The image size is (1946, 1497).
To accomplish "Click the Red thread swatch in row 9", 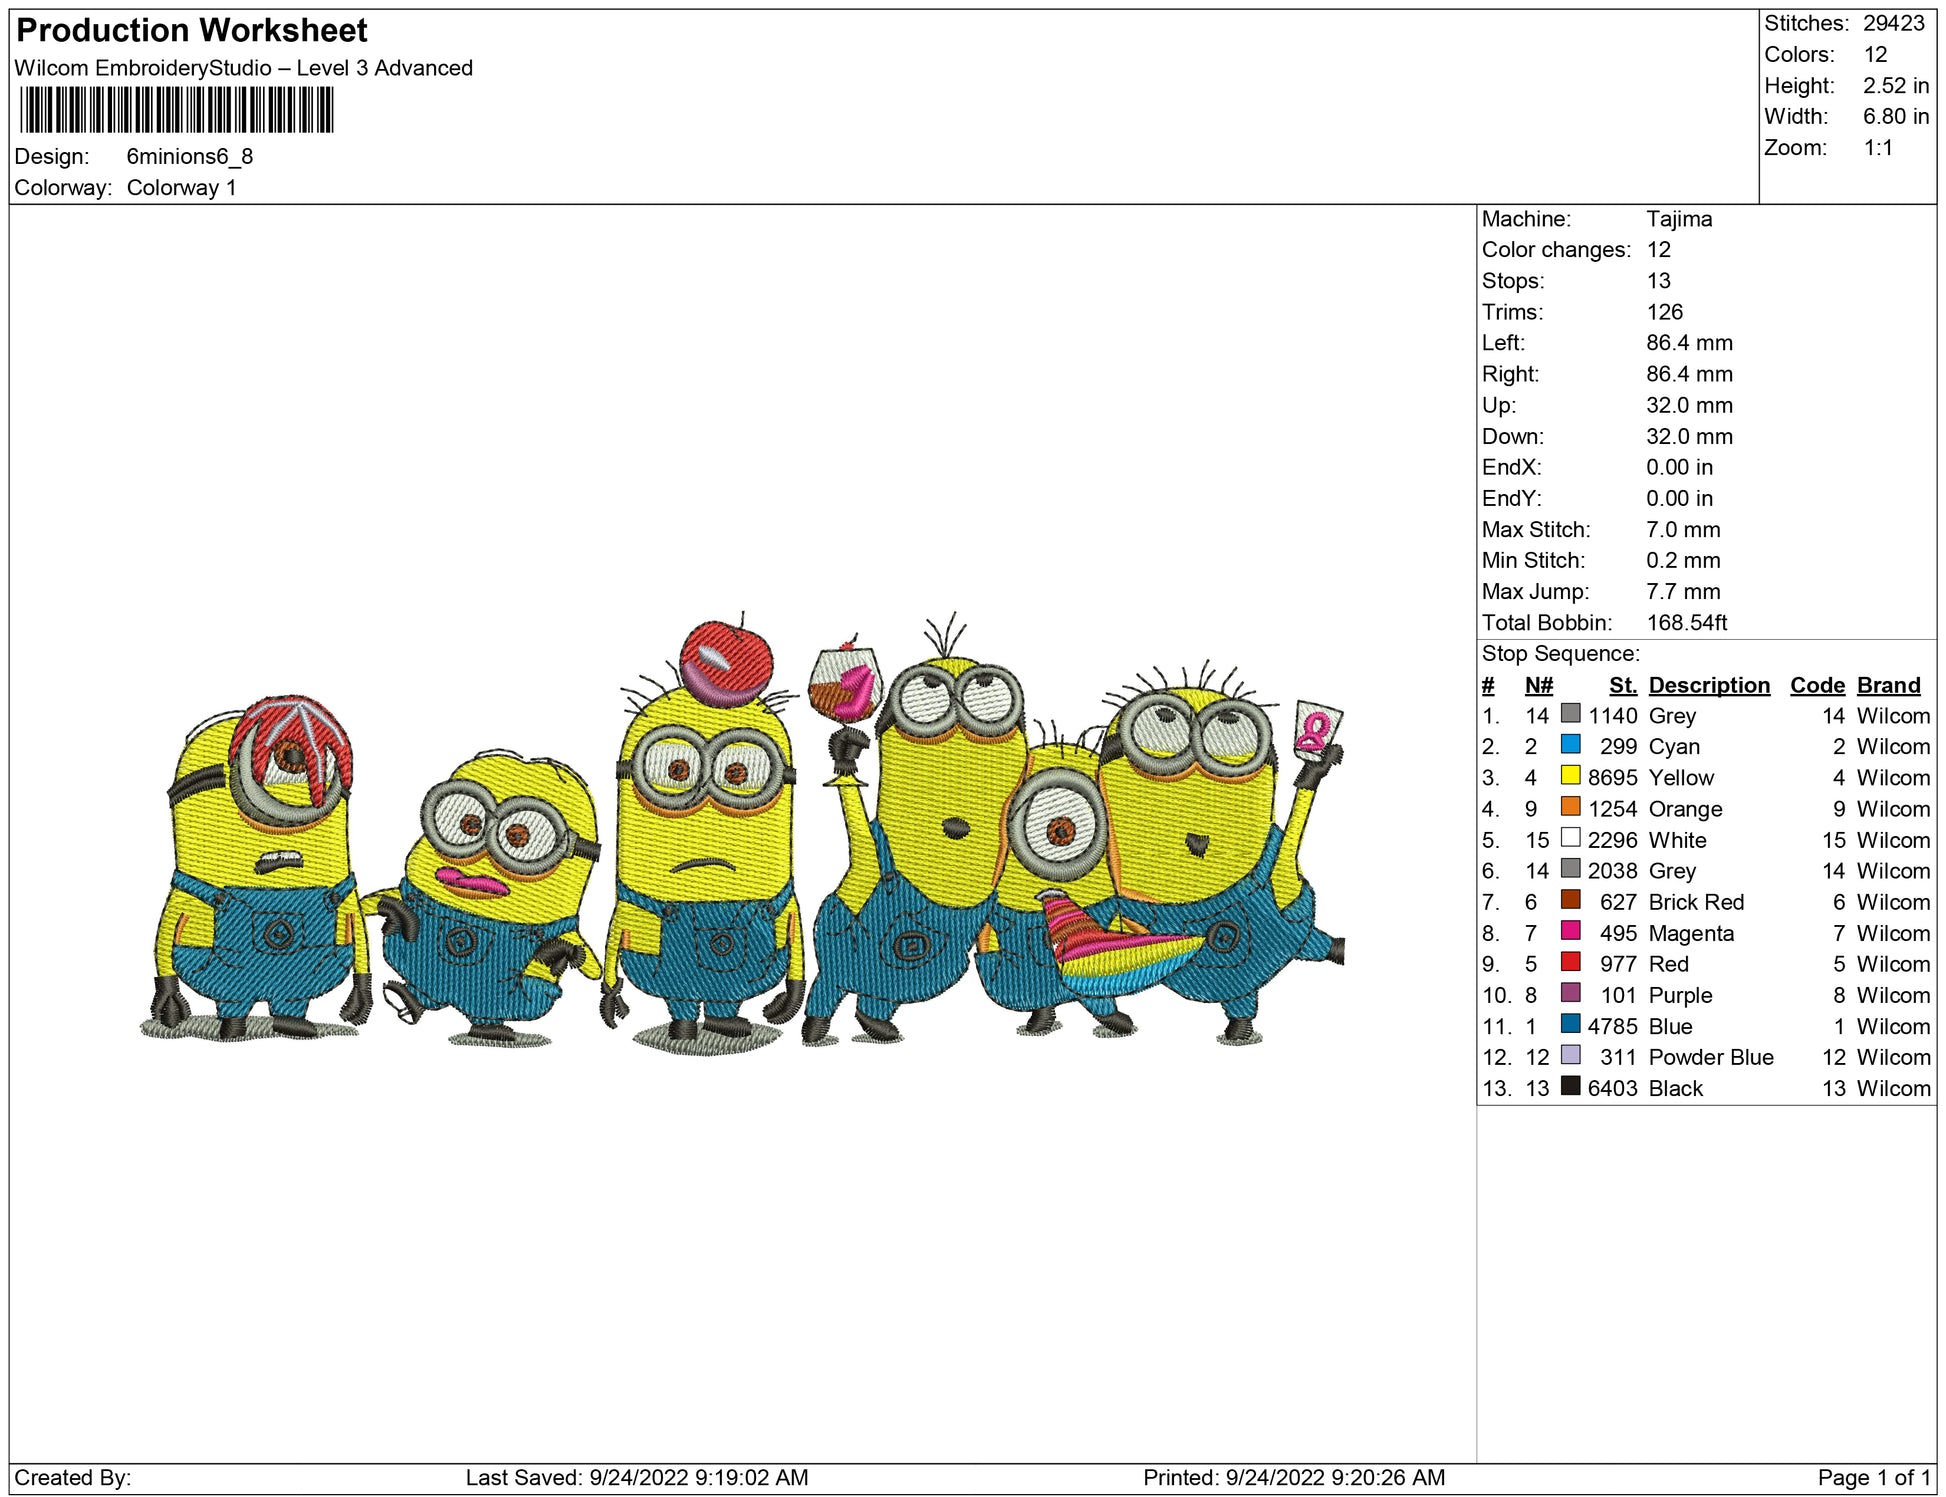I will pyautogui.click(x=1570, y=962).
